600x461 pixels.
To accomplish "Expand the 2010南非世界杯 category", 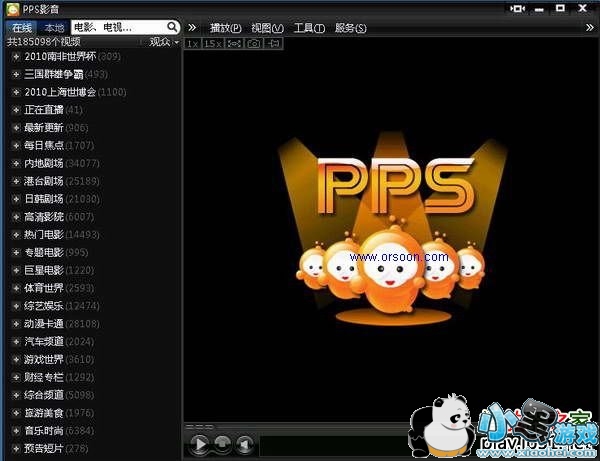I will tap(16, 57).
